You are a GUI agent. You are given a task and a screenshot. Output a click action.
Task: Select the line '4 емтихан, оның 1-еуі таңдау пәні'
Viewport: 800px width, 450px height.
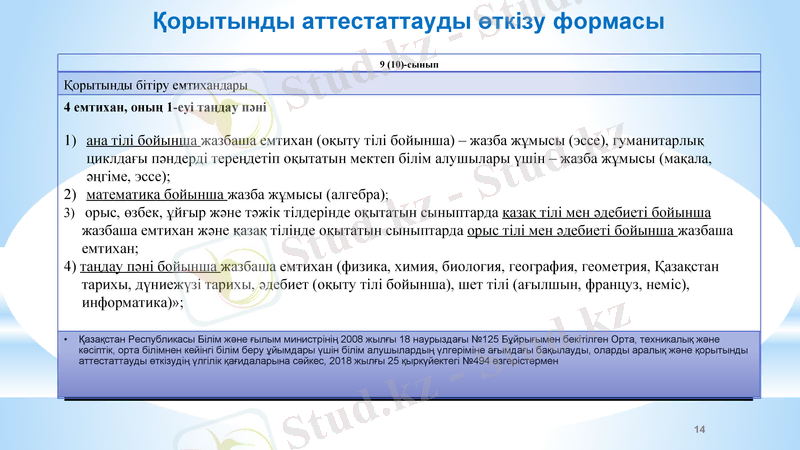pyautogui.click(x=165, y=108)
